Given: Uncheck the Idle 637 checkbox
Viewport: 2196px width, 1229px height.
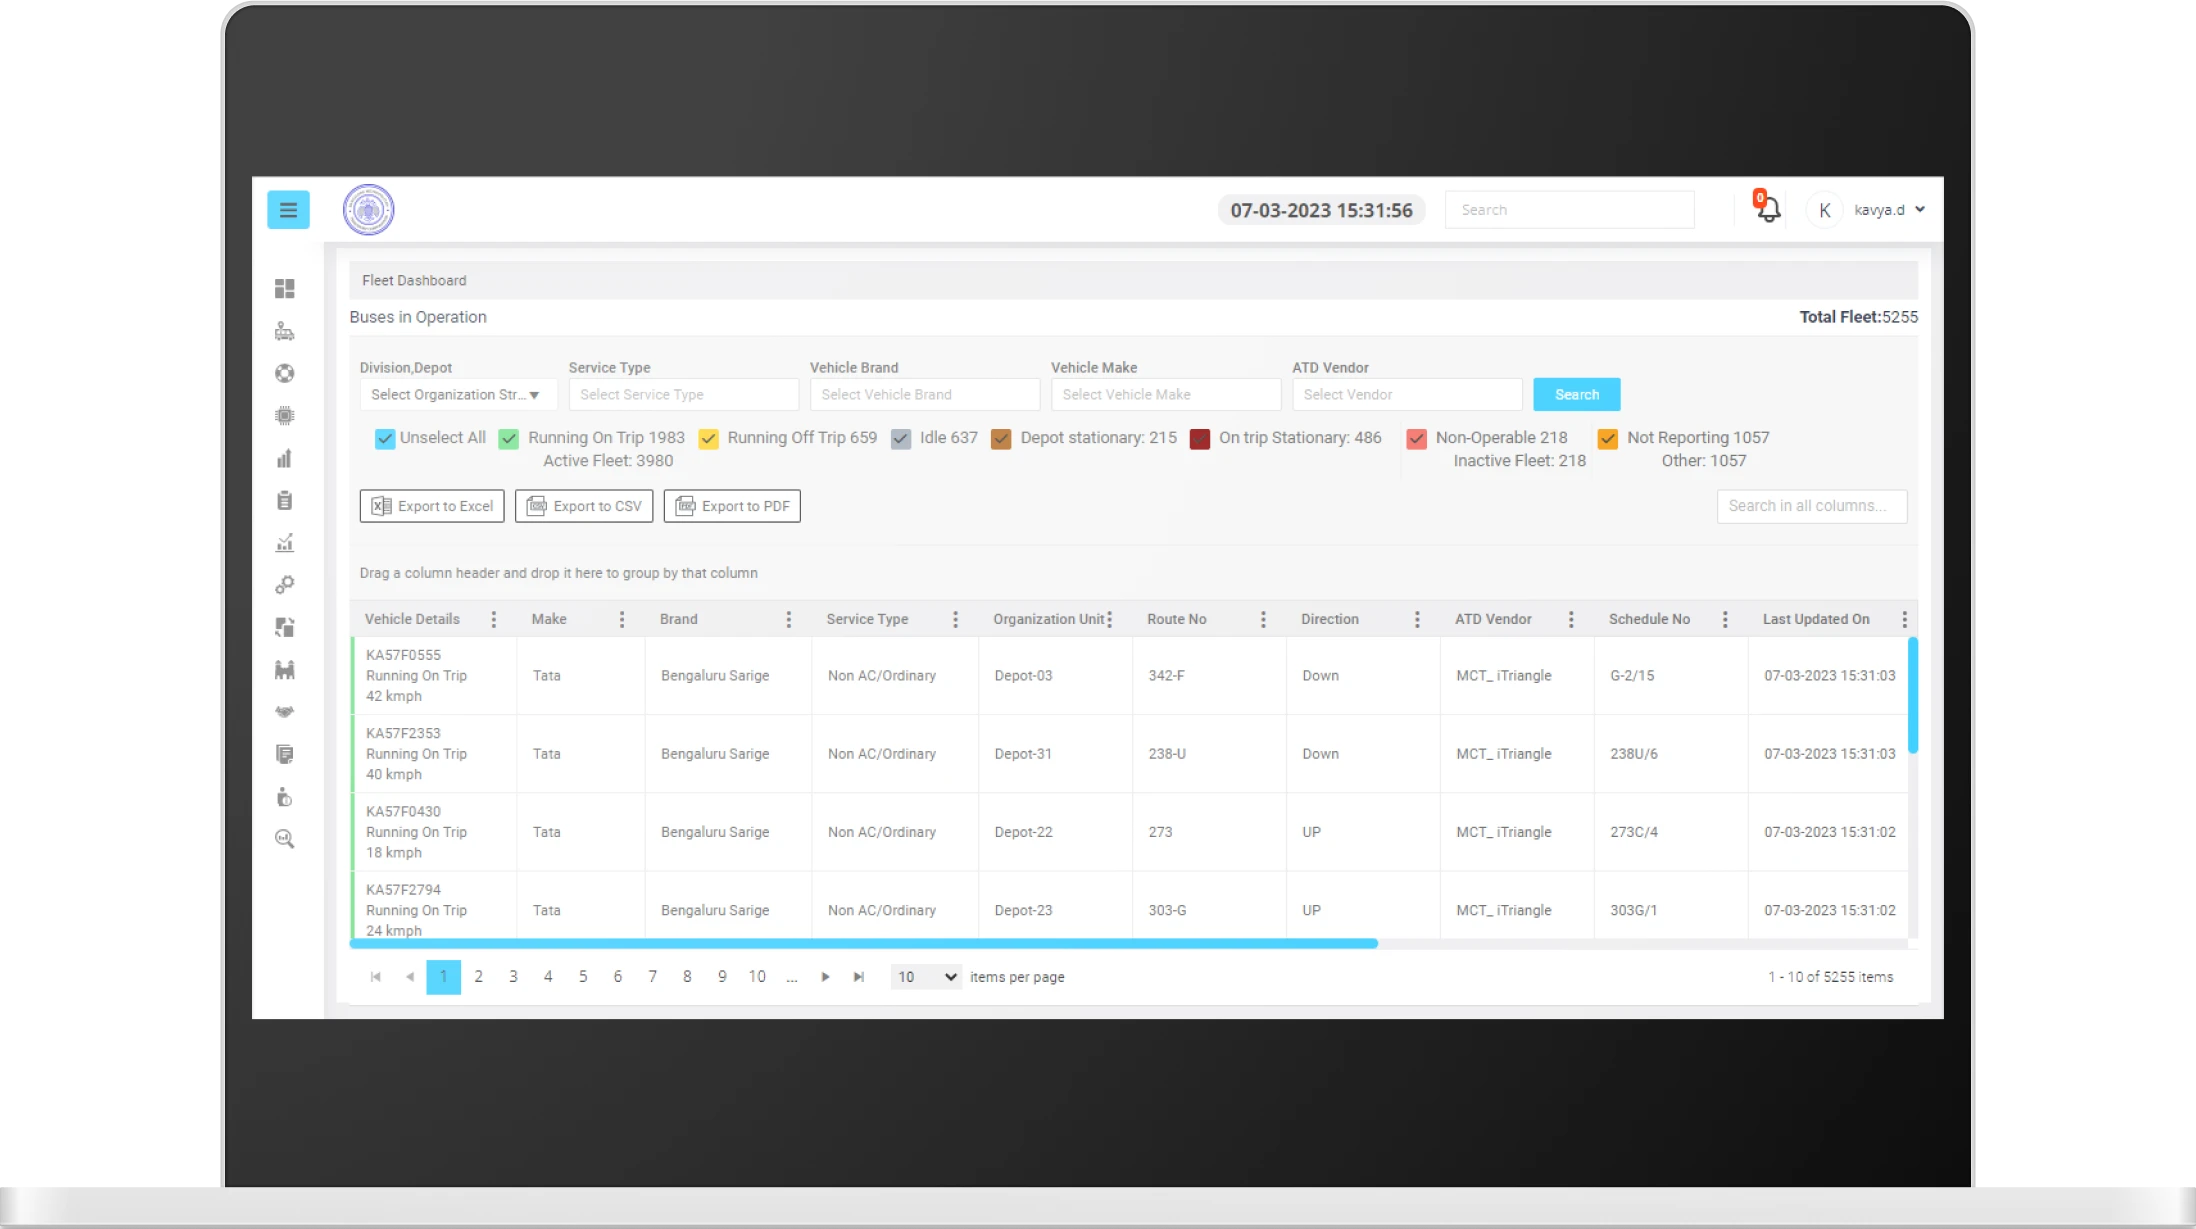Looking at the screenshot, I should point(901,439).
